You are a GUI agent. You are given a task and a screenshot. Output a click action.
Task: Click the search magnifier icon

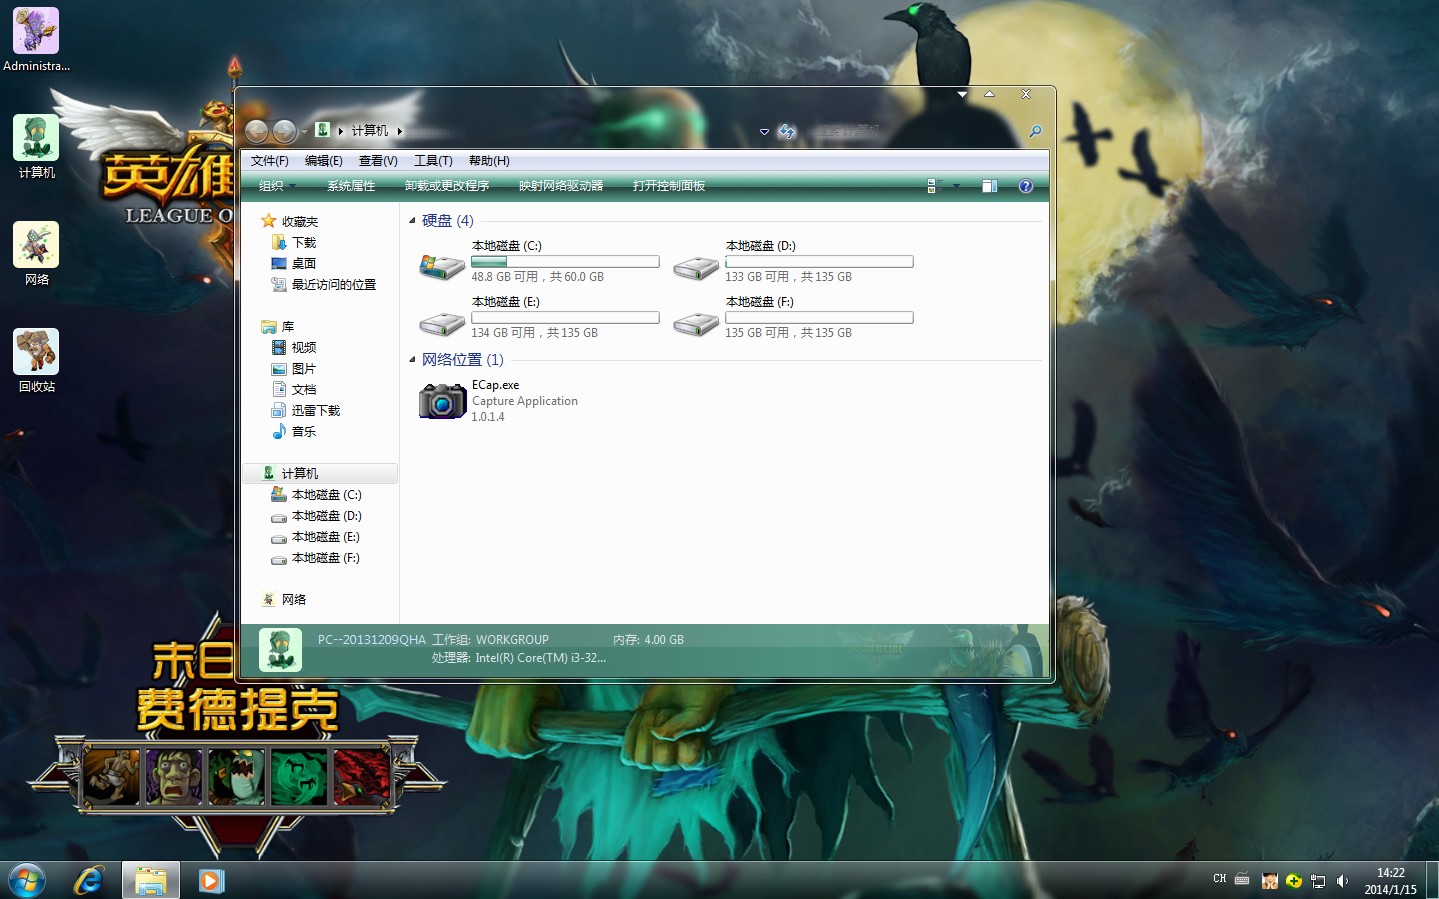tap(1035, 131)
